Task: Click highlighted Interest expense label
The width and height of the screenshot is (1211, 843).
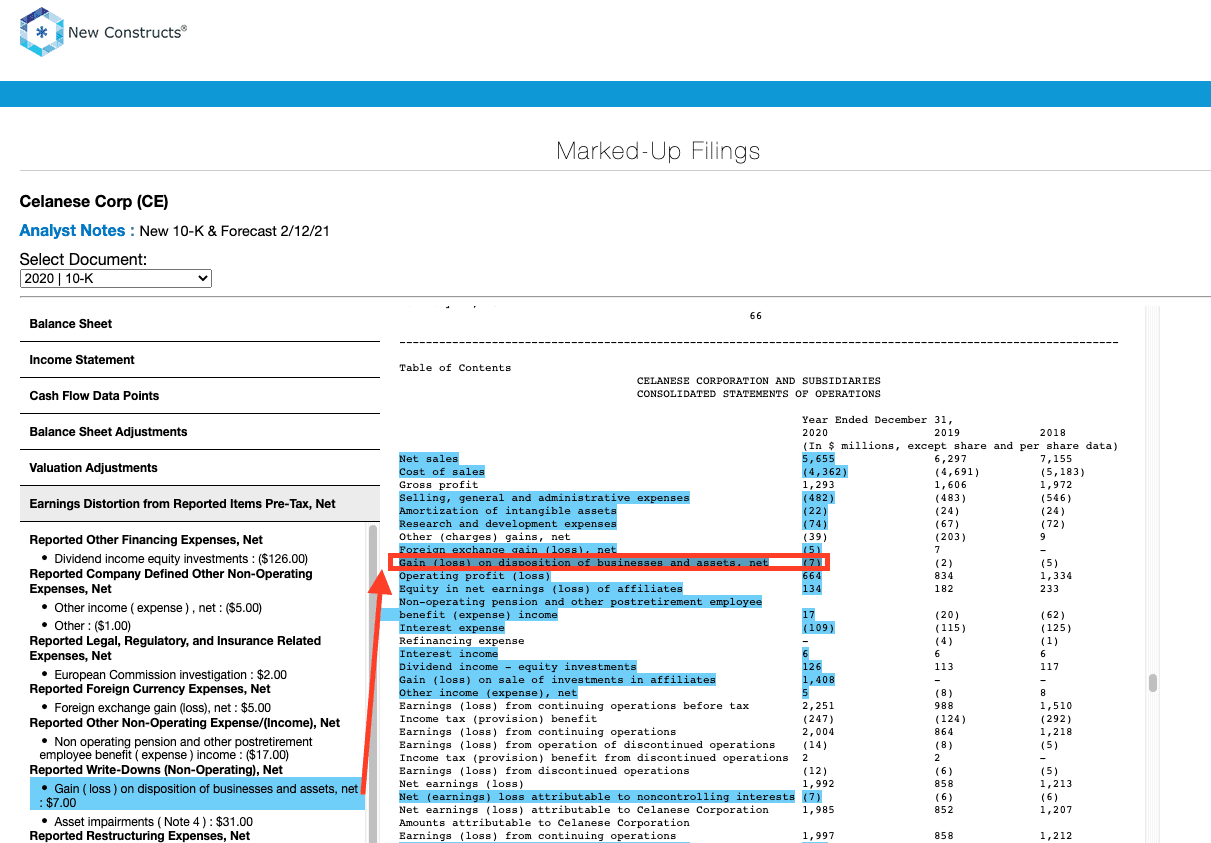Action: click(452, 628)
